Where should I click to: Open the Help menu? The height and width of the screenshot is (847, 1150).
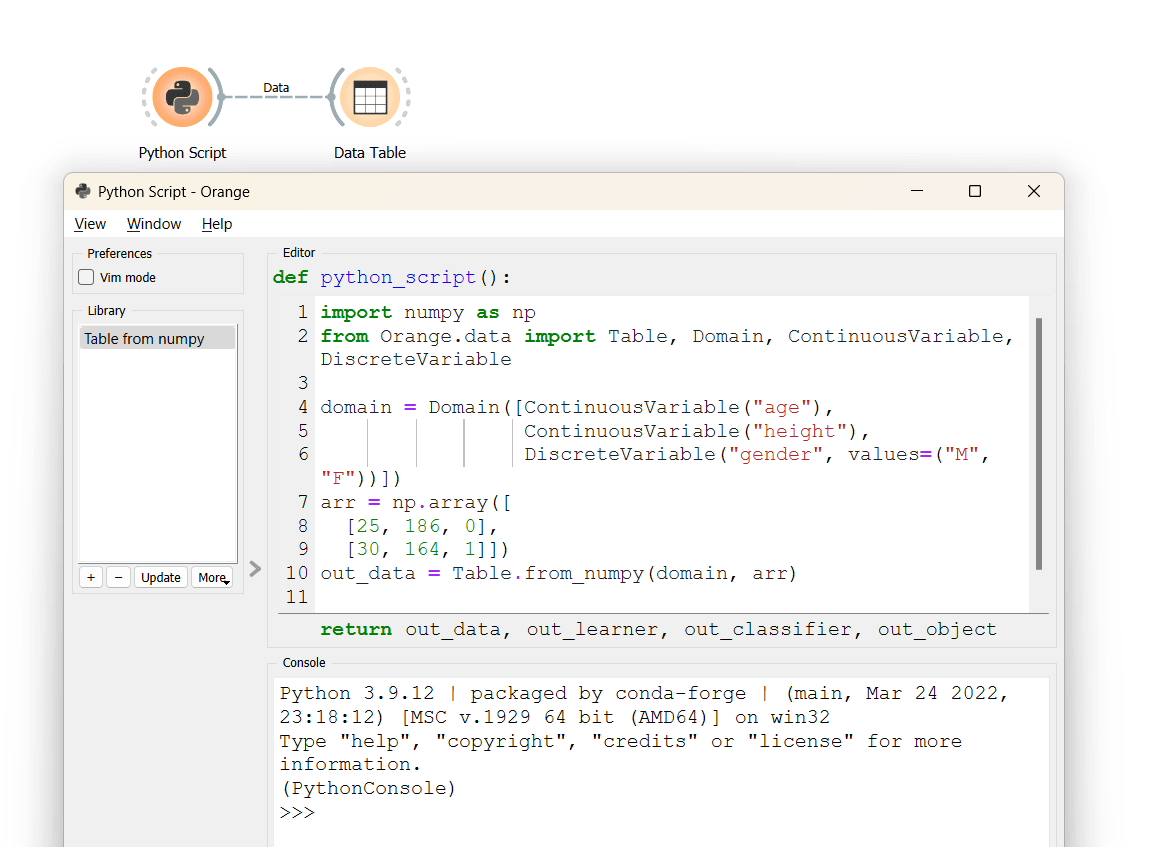(x=217, y=224)
